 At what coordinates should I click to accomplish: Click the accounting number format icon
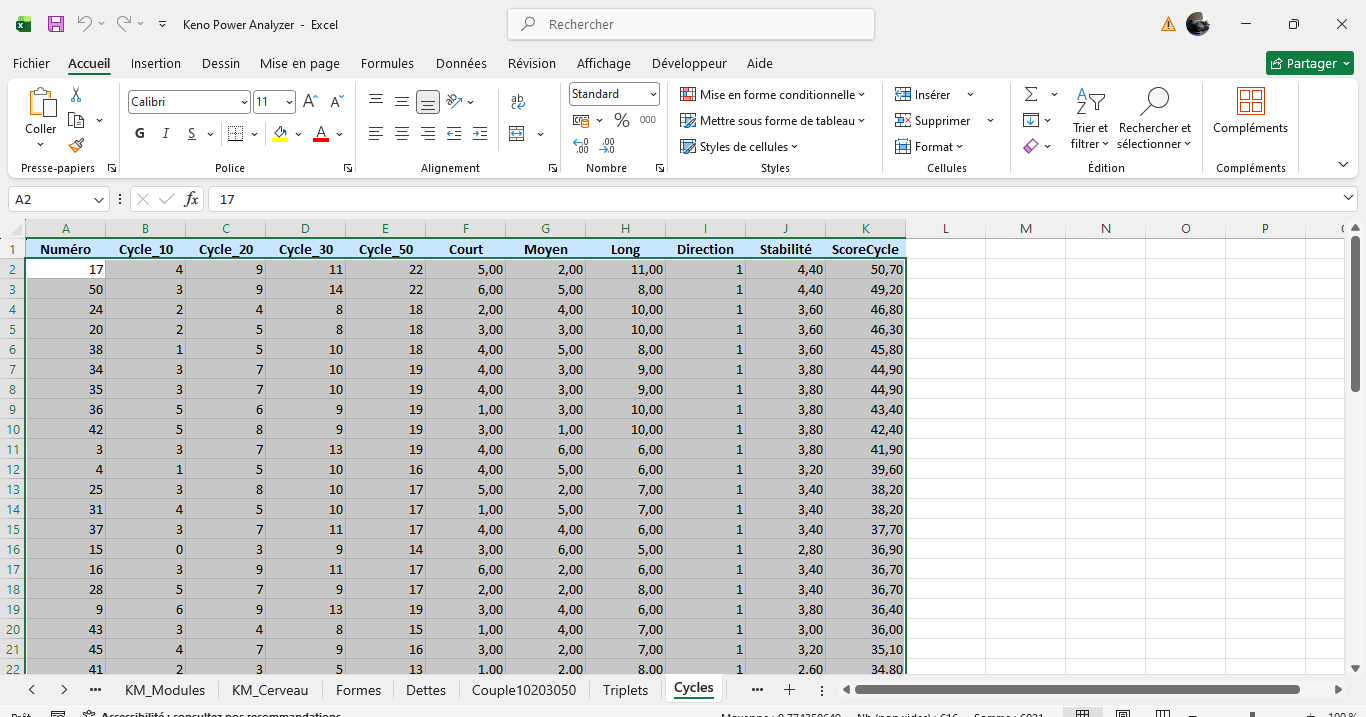point(581,120)
